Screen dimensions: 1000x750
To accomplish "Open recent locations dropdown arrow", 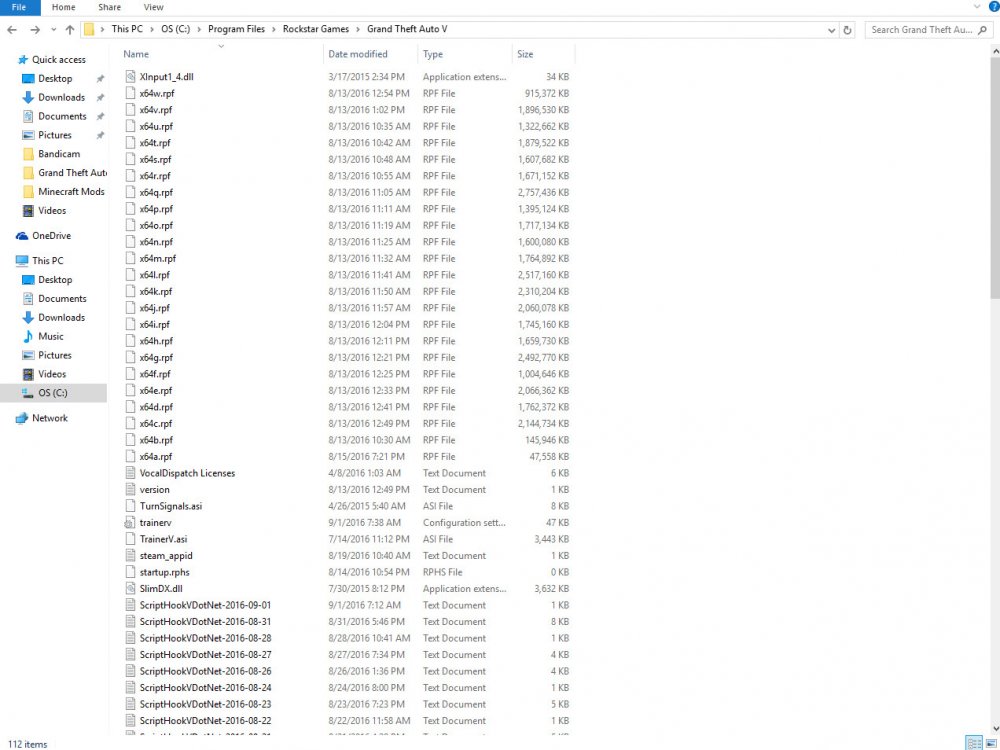I will tap(54, 29).
